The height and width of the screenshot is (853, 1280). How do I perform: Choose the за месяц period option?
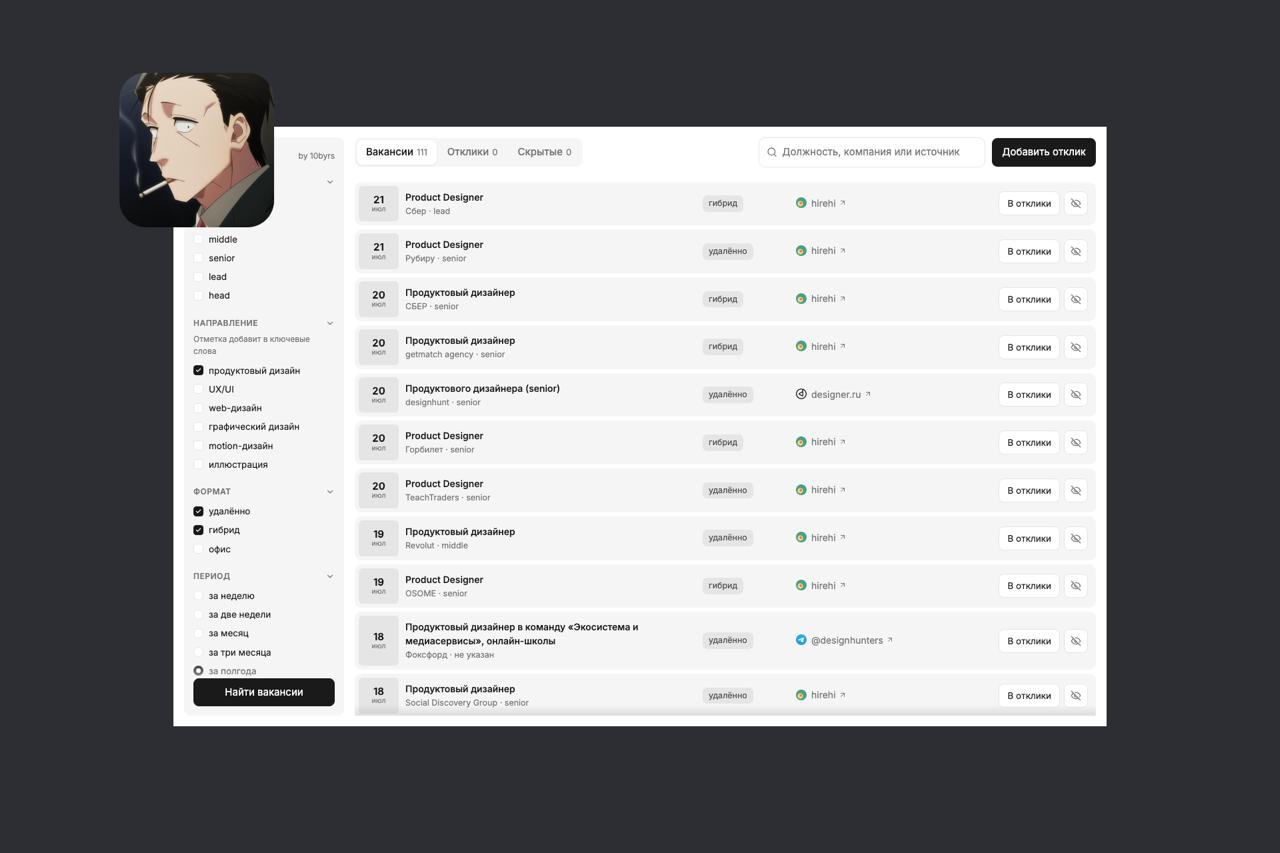click(198, 633)
